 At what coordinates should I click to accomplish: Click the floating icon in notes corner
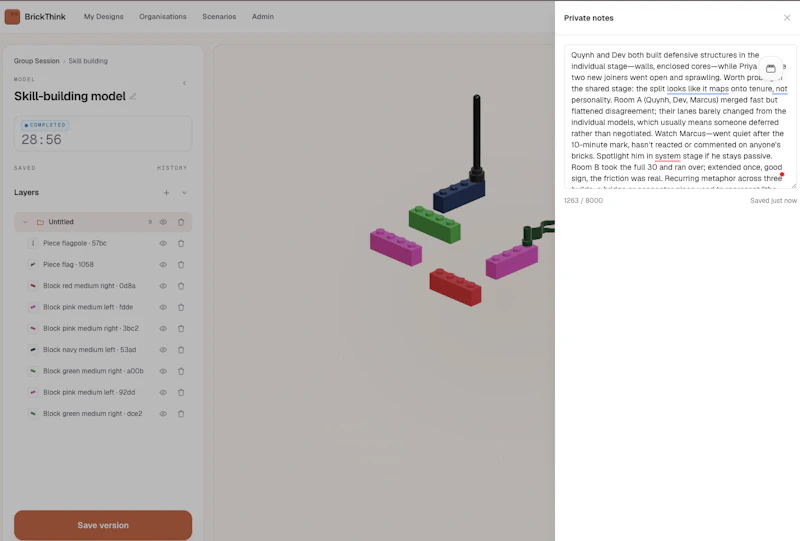click(x=770, y=68)
